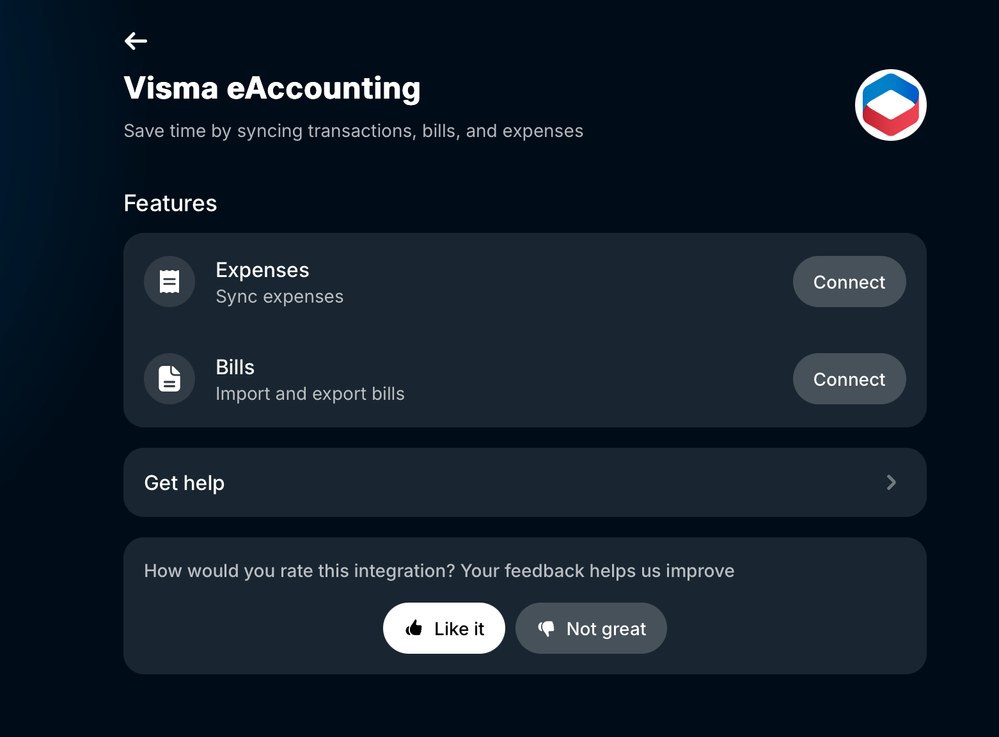999x737 pixels.
Task: Click the Import and export bills text
Action: click(x=310, y=394)
